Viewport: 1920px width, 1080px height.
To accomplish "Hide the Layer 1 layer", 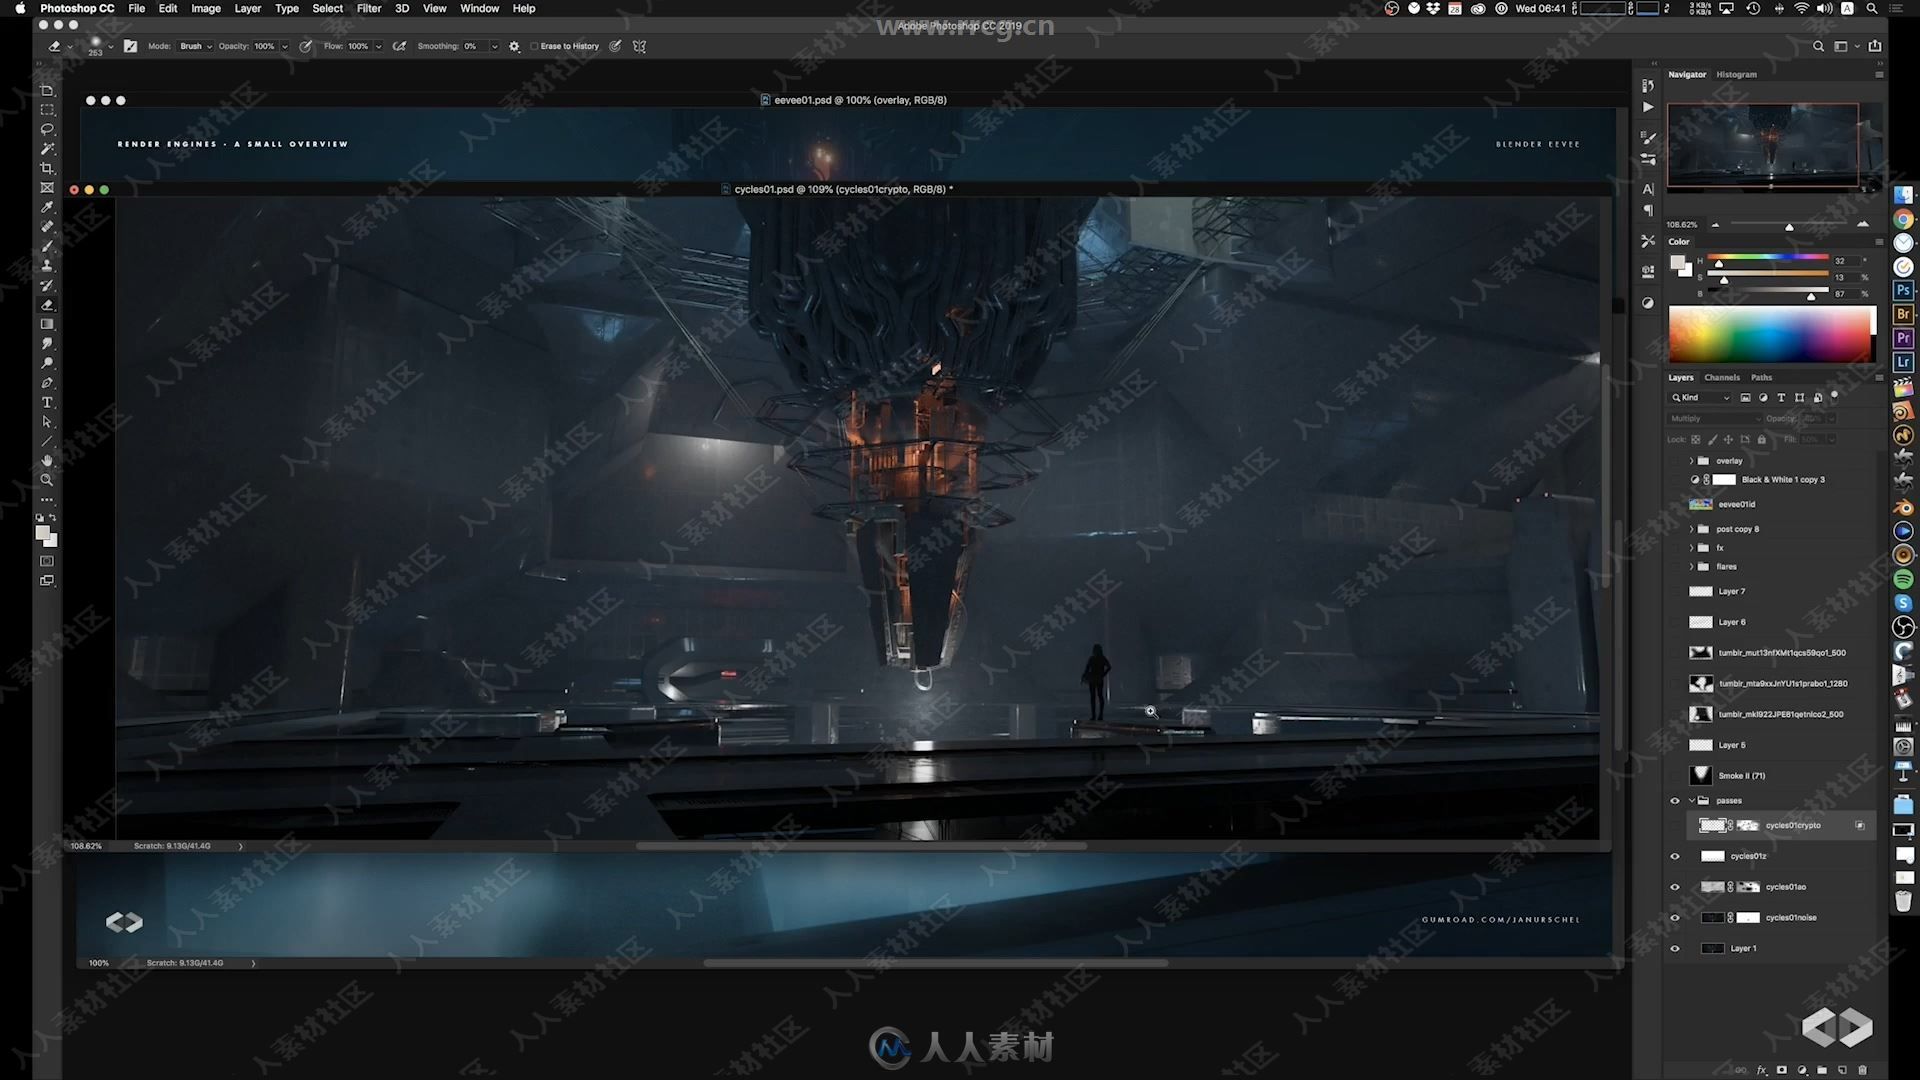I will coord(1675,948).
